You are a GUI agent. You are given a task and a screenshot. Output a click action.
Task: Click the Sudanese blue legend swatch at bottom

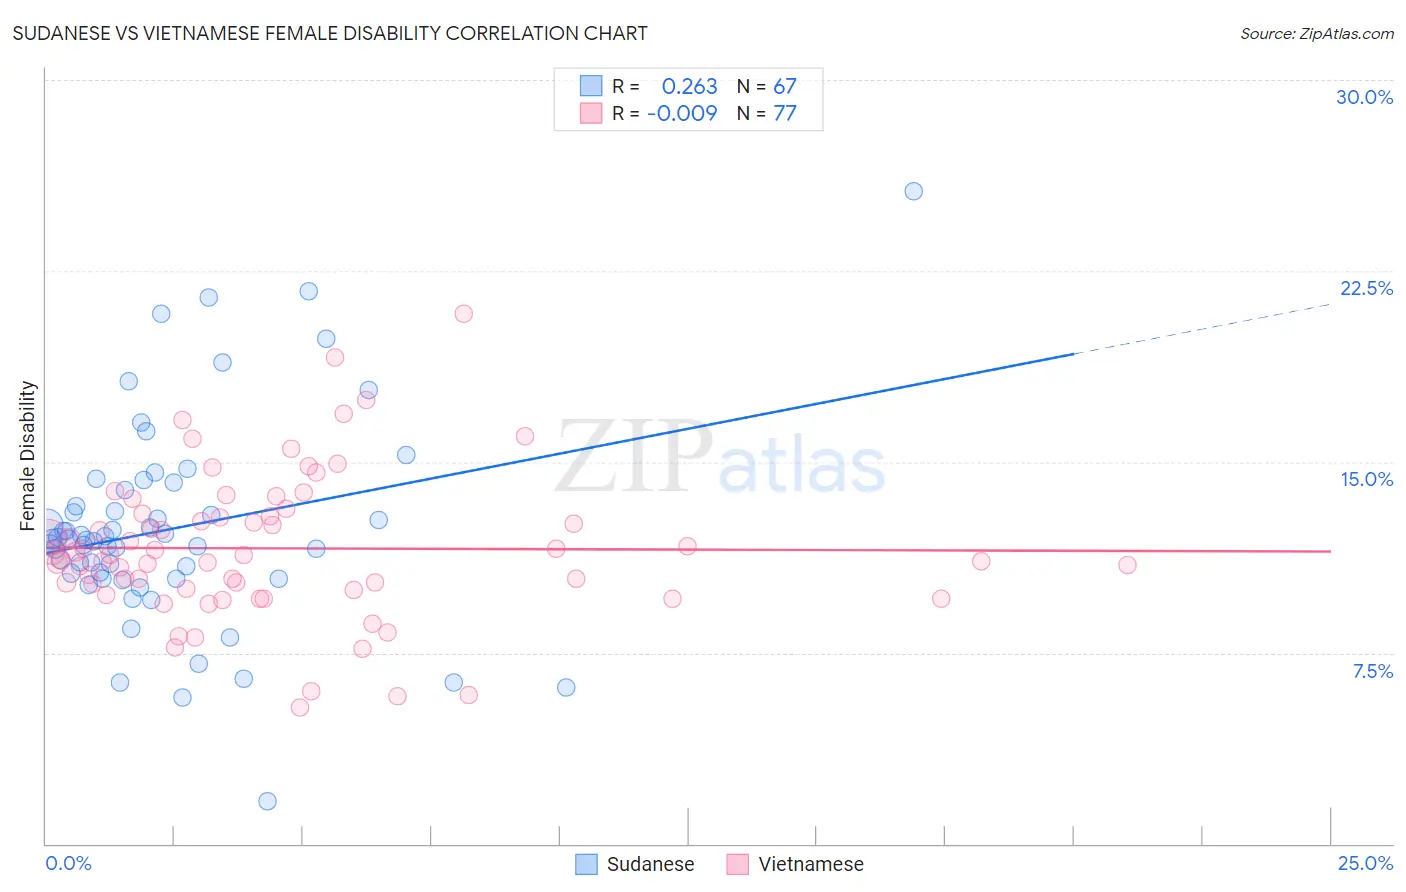point(586,864)
